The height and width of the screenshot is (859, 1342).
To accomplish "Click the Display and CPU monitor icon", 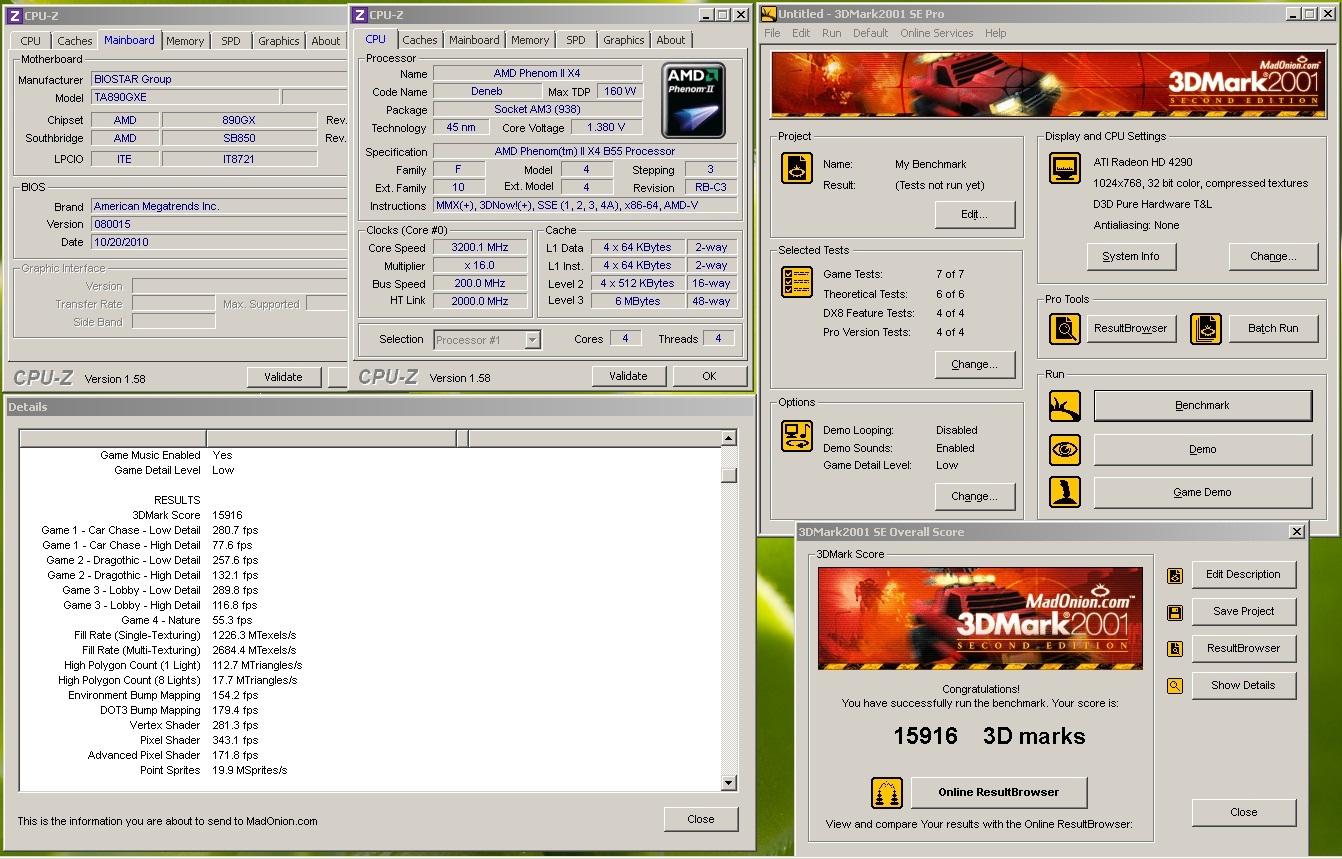I will point(1064,168).
